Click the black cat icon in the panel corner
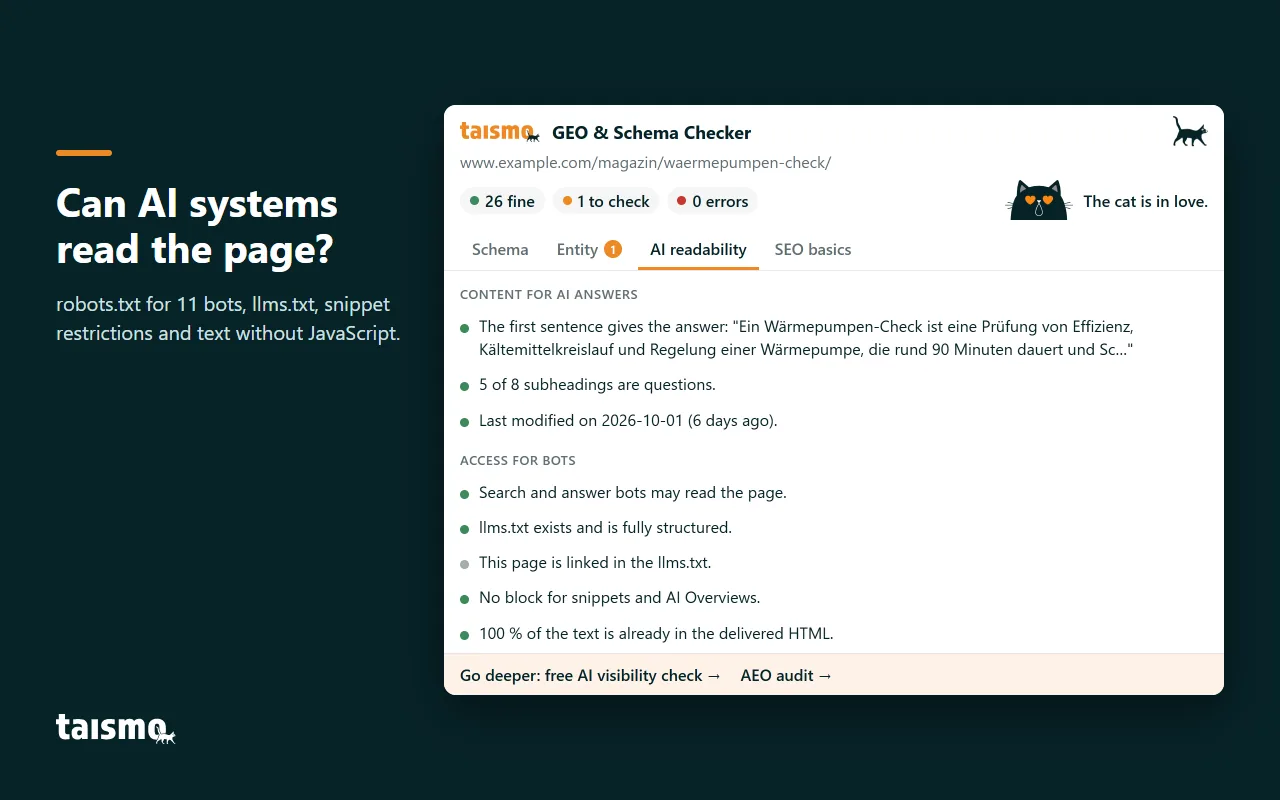 pyautogui.click(x=1190, y=131)
